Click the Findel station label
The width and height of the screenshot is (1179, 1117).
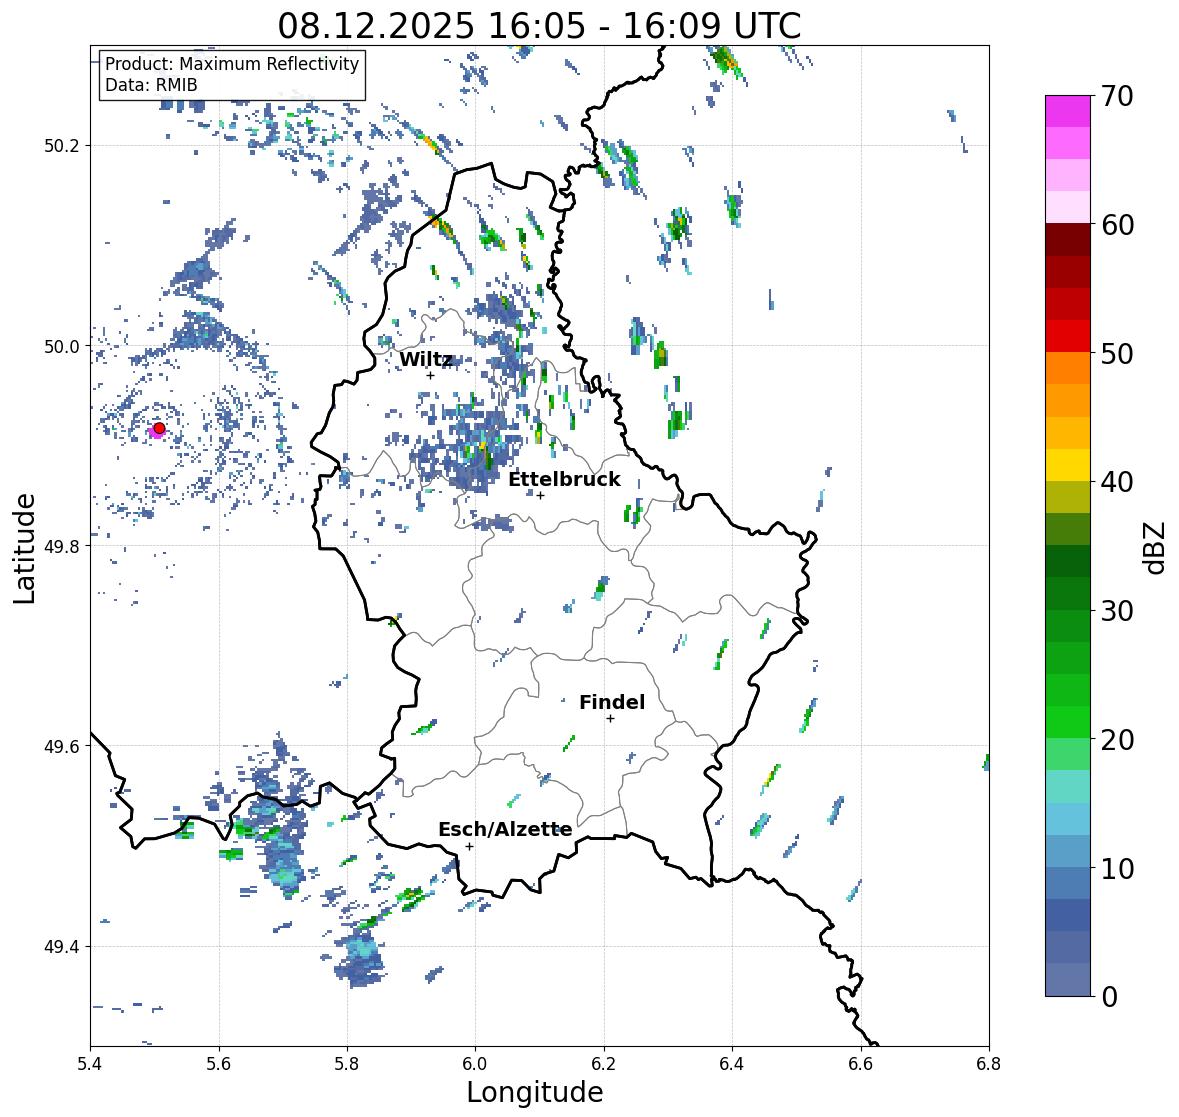coord(612,702)
